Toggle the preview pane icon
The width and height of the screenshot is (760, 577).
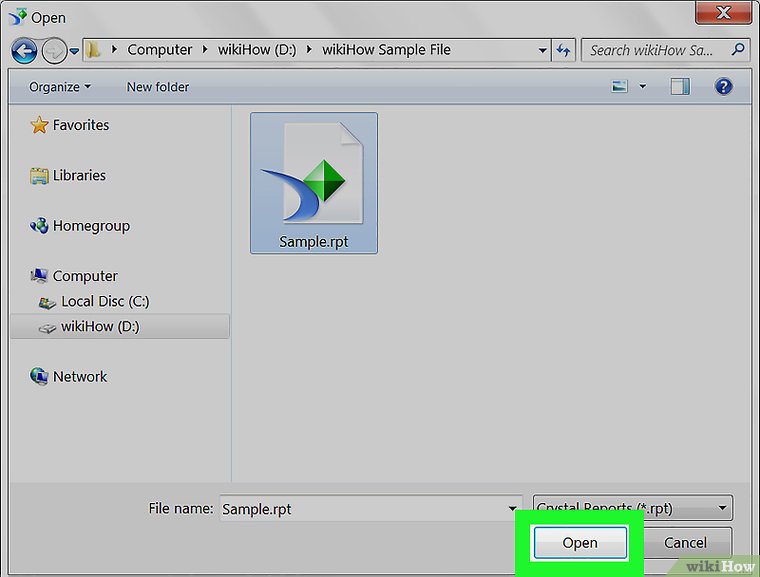[681, 87]
